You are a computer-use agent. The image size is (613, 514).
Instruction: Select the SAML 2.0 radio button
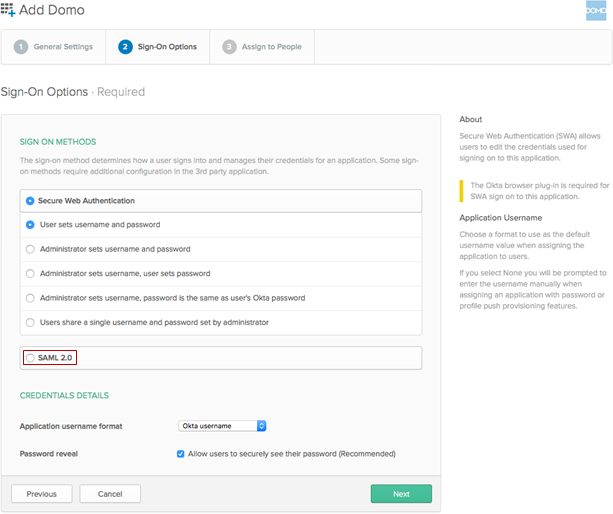click(30, 358)
